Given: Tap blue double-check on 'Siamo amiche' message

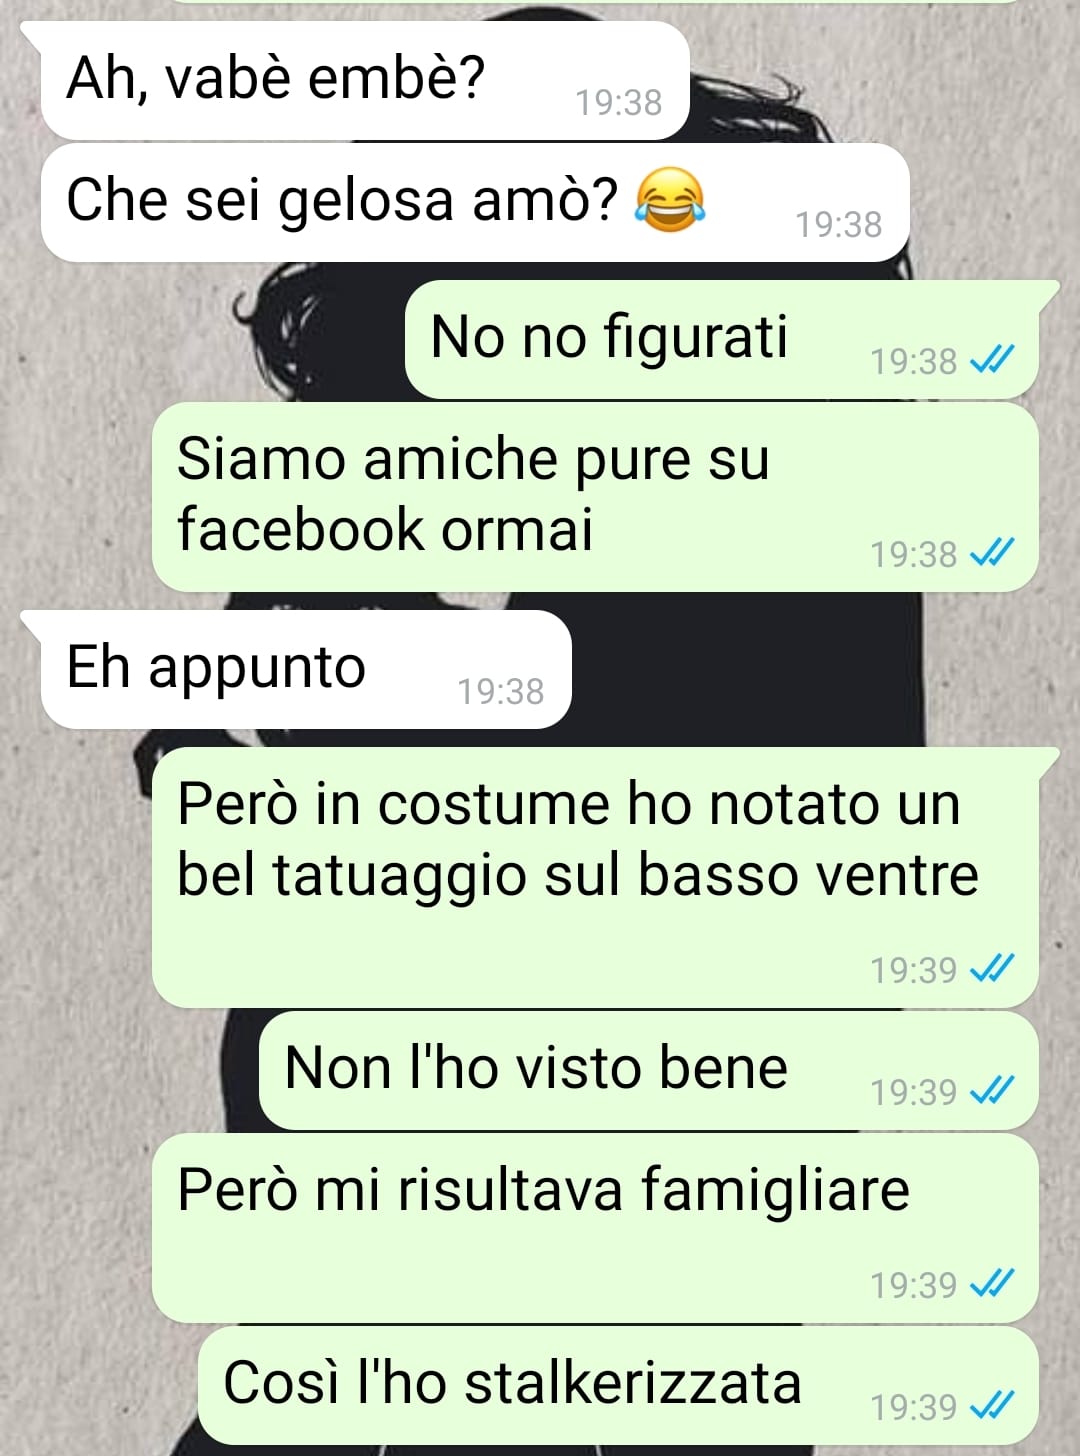Looking at the screenshot, I should click(x=993, y=552).
